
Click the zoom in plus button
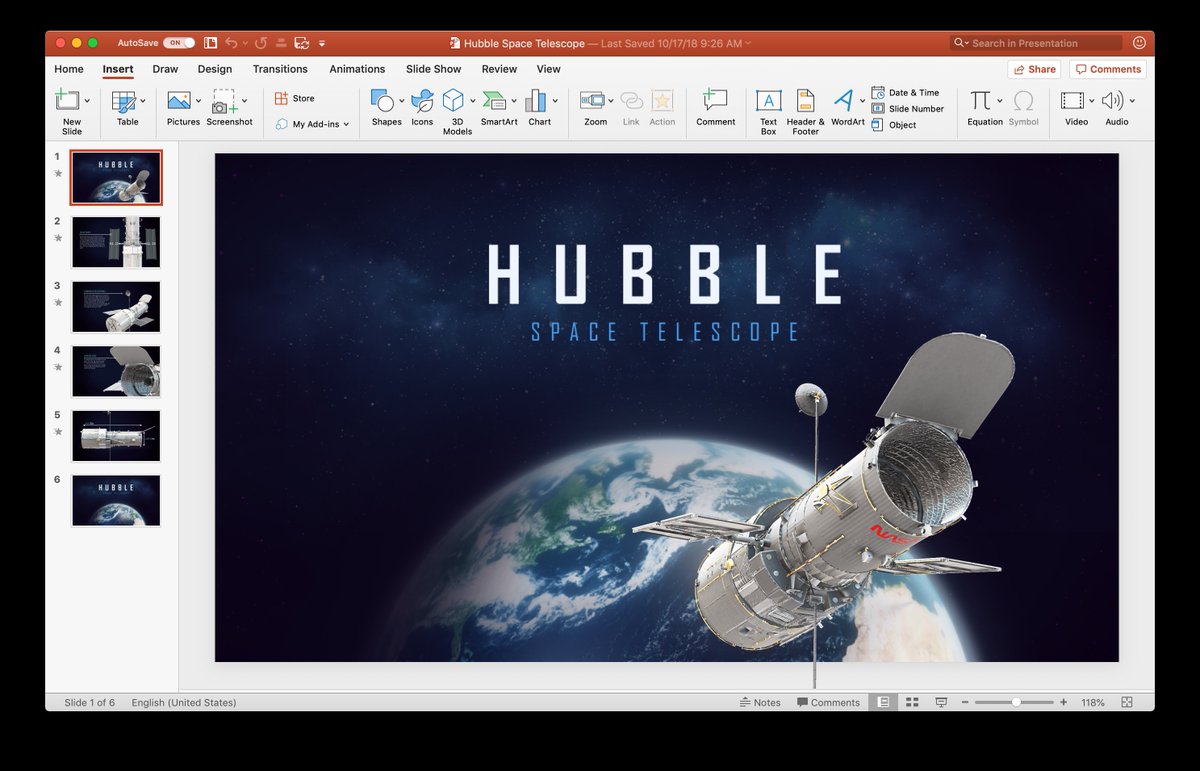point(1063,703)
